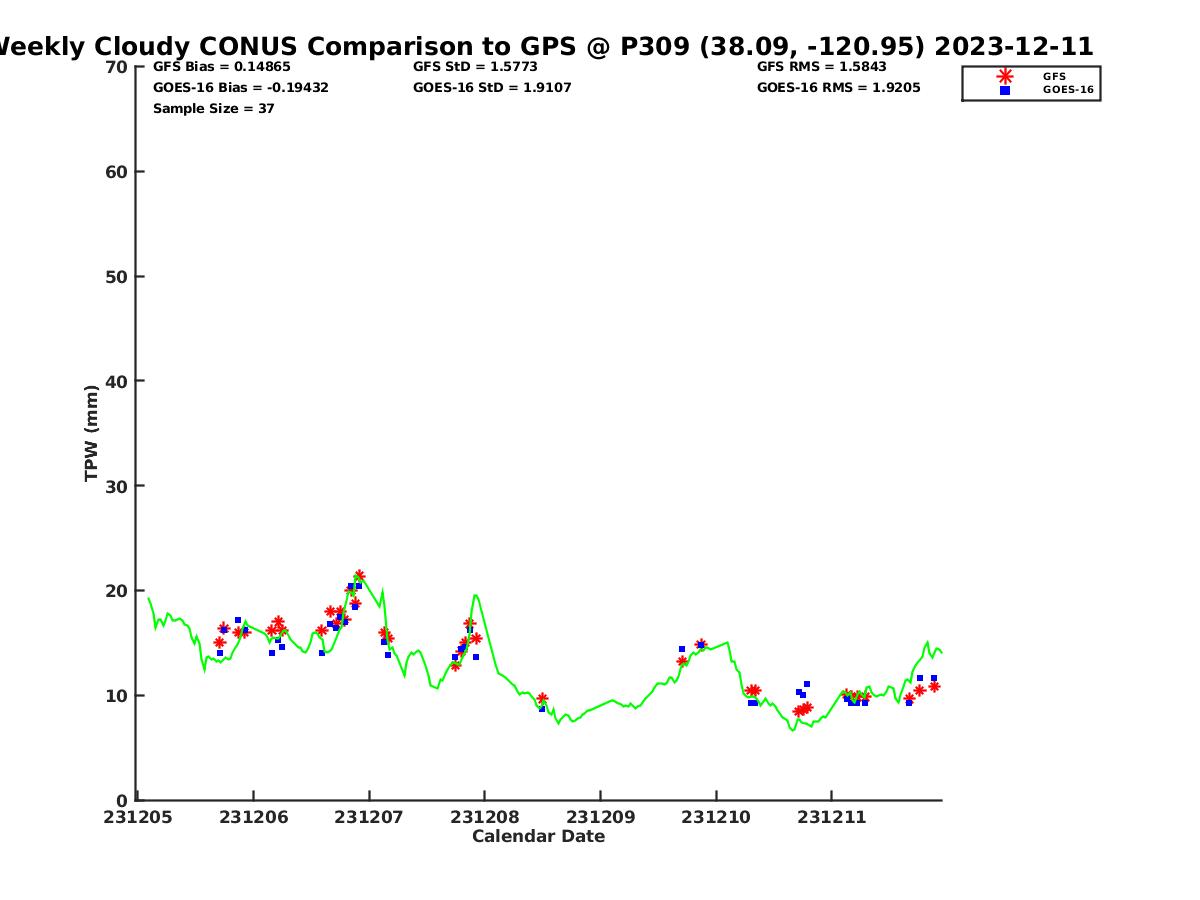Click the GFS Bias = 0.14865 statistic
Viewport: 1200px width, 900px height.
click(221, 67)
